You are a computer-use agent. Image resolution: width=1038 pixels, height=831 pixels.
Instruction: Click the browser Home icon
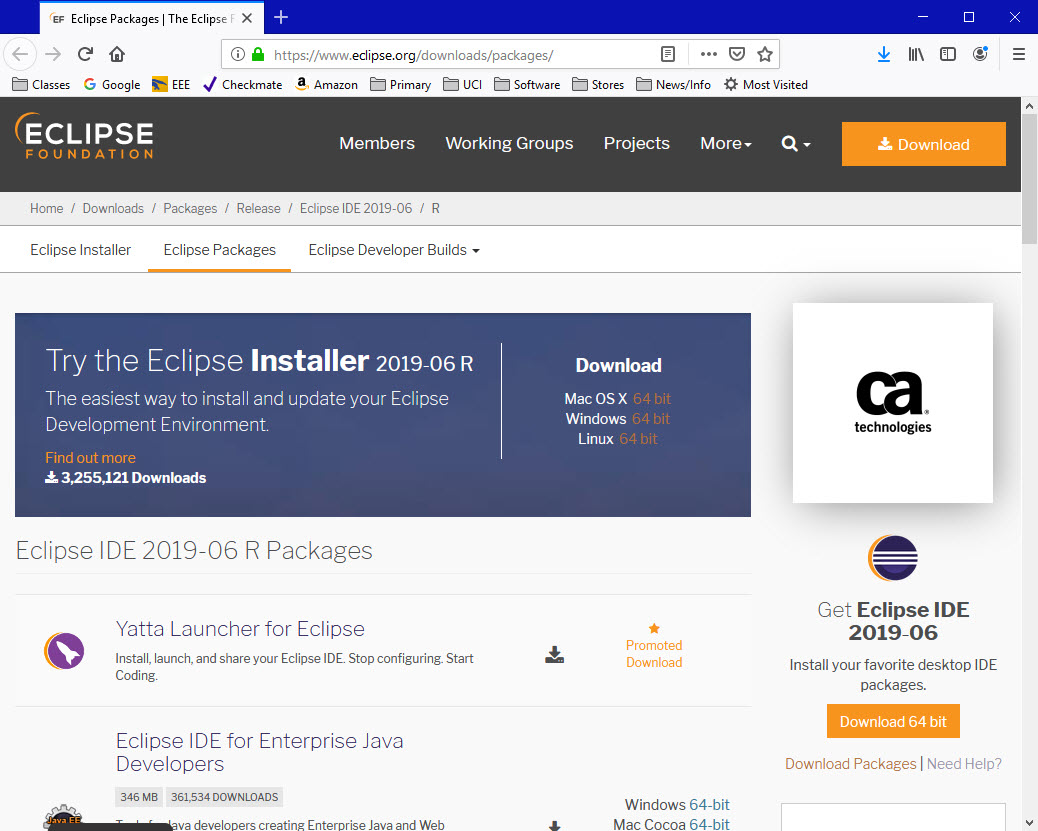click(x=117, y=54)
